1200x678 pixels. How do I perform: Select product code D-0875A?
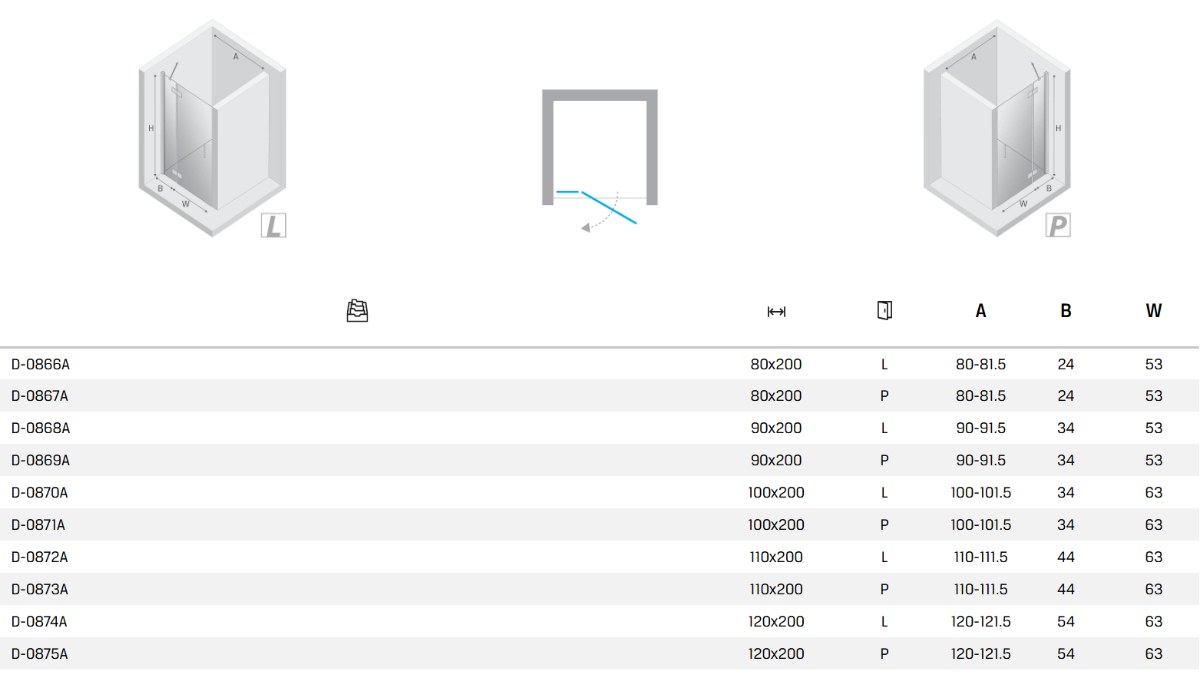[40, 654]
